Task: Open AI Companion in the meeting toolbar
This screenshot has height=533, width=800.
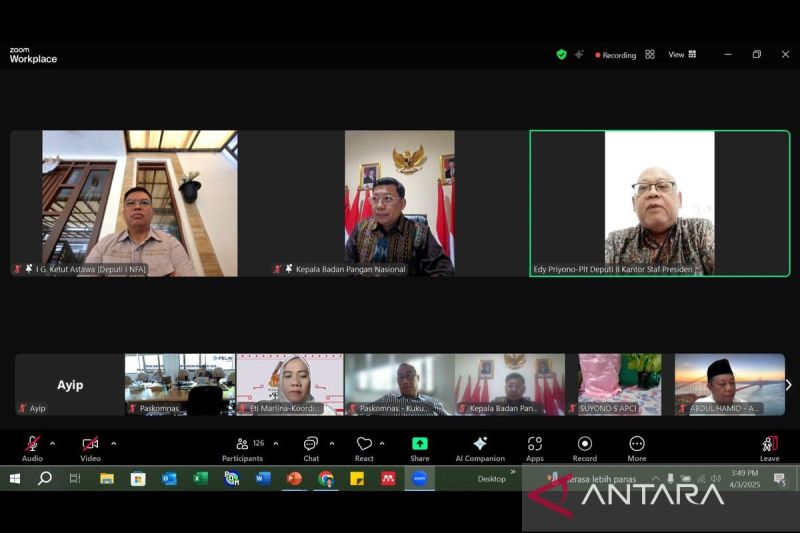Action: (x=479, y=448)
